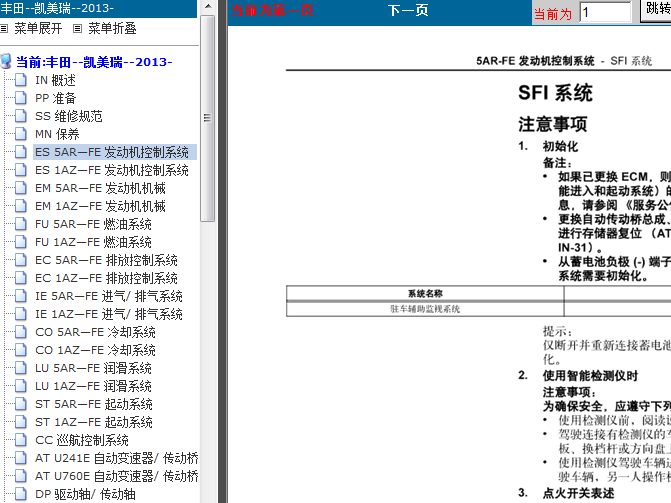Open LU 5AR—FE 润滑系统 chapter
Viewport: 671px width, 503px height.
coord(93,368)
